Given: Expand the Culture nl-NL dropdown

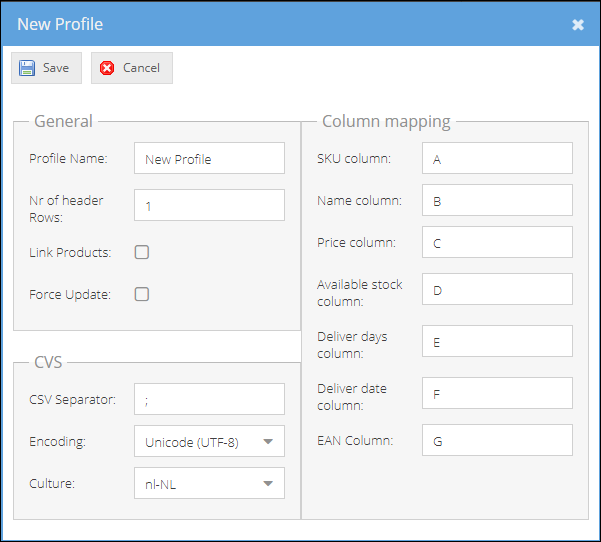Looking at the screenshot, I should click(x=209, y=483).
